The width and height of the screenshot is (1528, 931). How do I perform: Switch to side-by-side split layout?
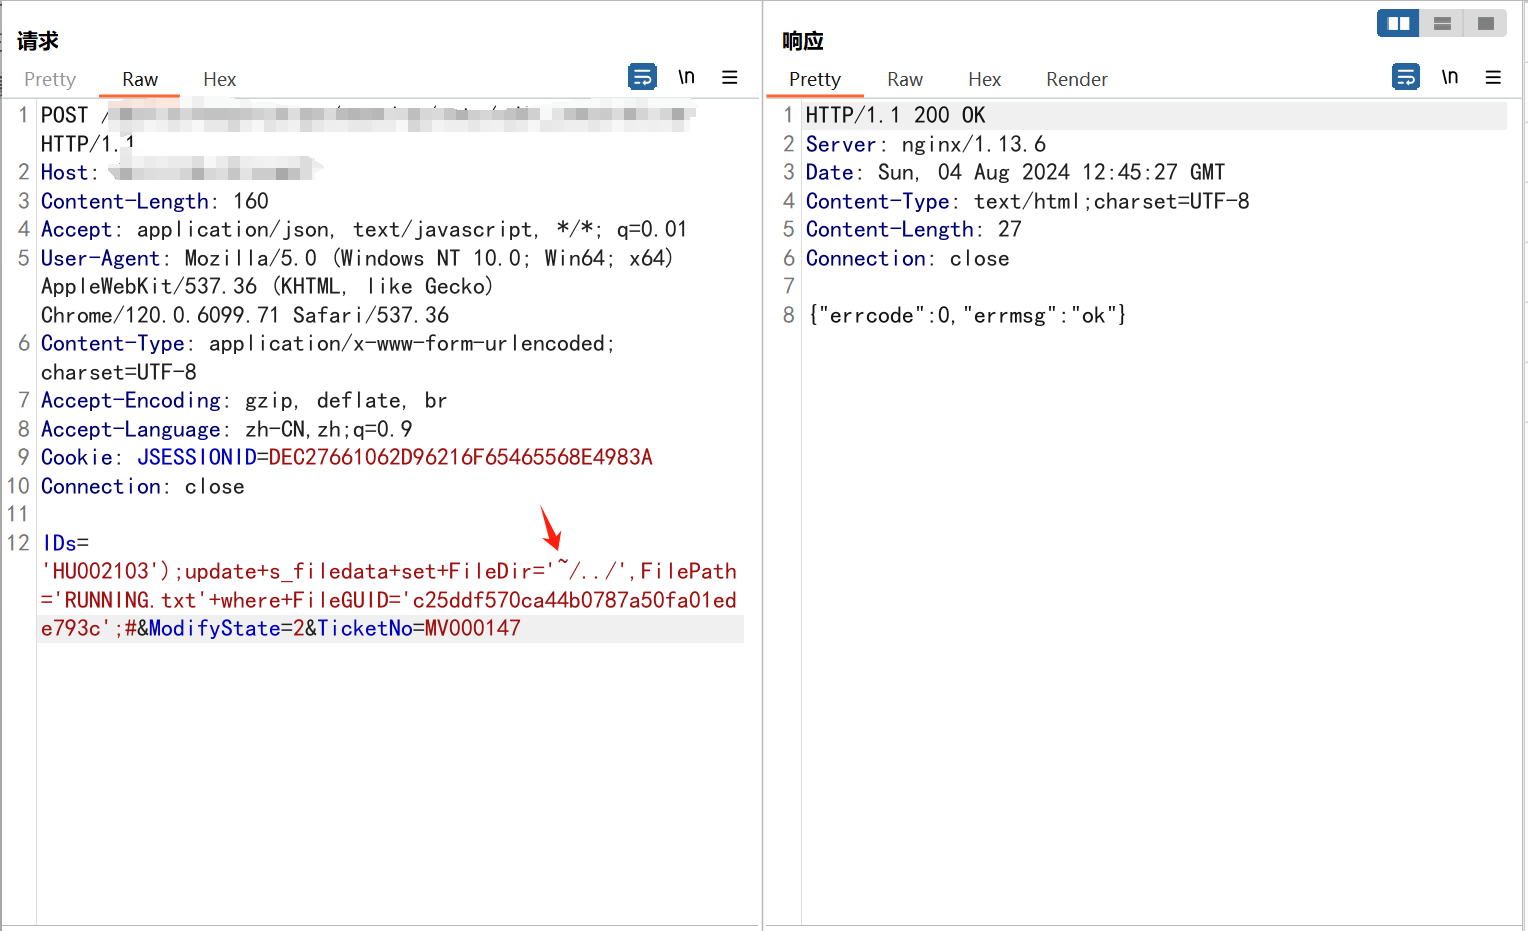pyautogui.click(x=1398, y=23)
